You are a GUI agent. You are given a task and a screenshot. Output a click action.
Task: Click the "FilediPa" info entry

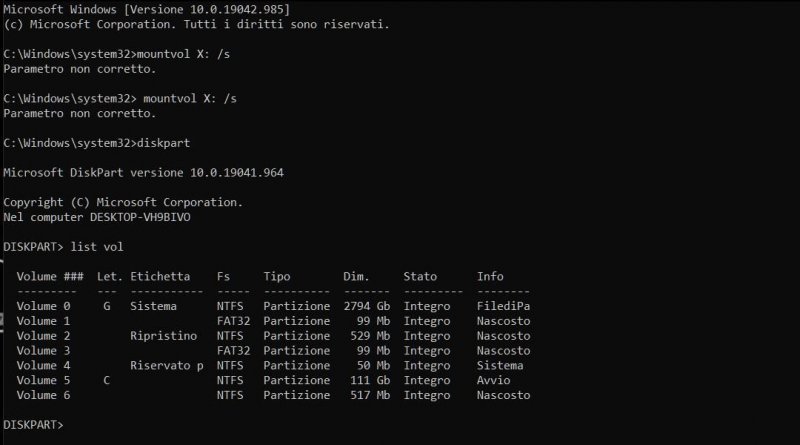click(503, 305)
